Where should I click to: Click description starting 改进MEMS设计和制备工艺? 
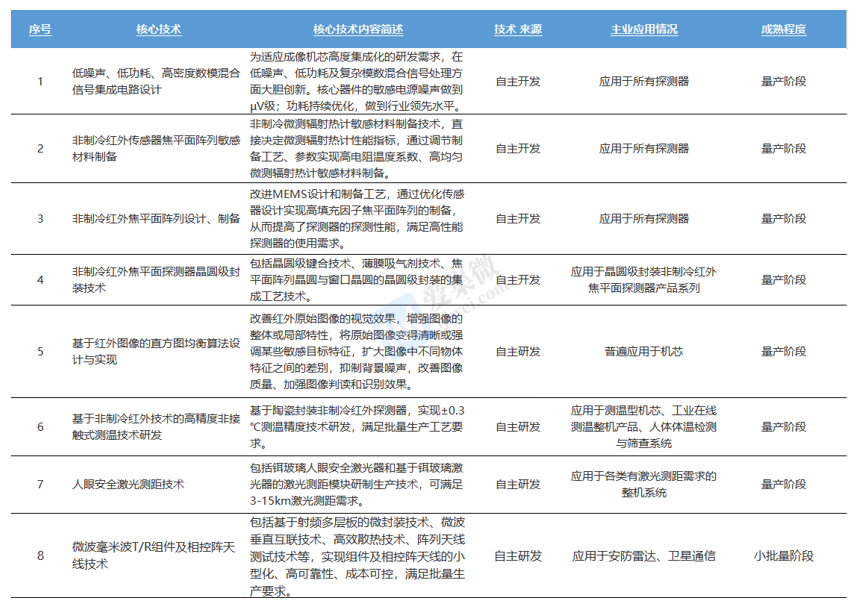(x=357, y=219)
